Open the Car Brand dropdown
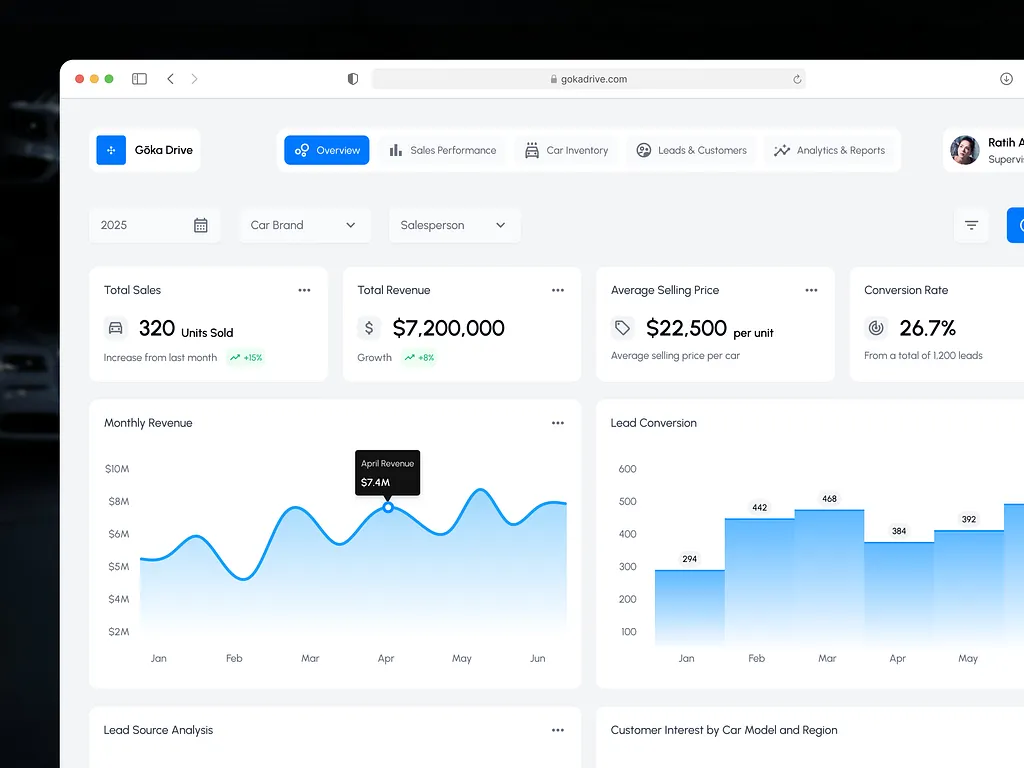 click(x=305, y=225)
